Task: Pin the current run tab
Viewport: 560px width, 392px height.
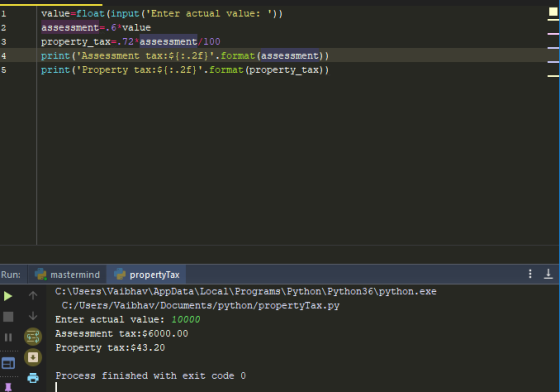Action: tap(8, 388)
